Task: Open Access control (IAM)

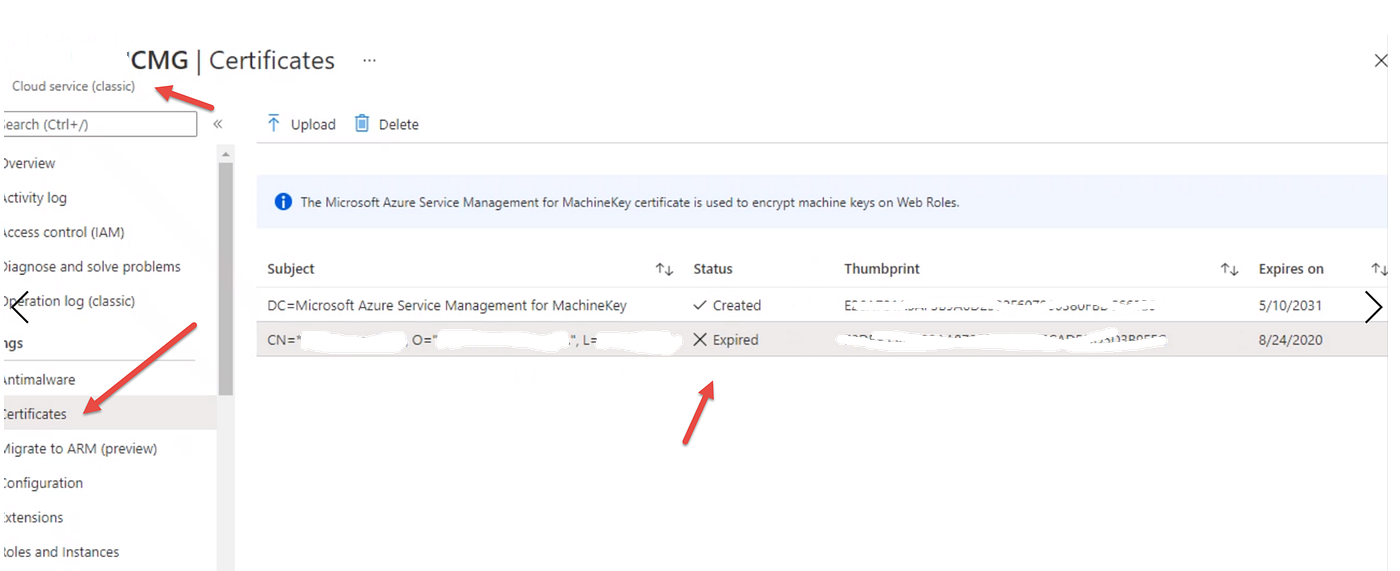Action: (63, 232)
